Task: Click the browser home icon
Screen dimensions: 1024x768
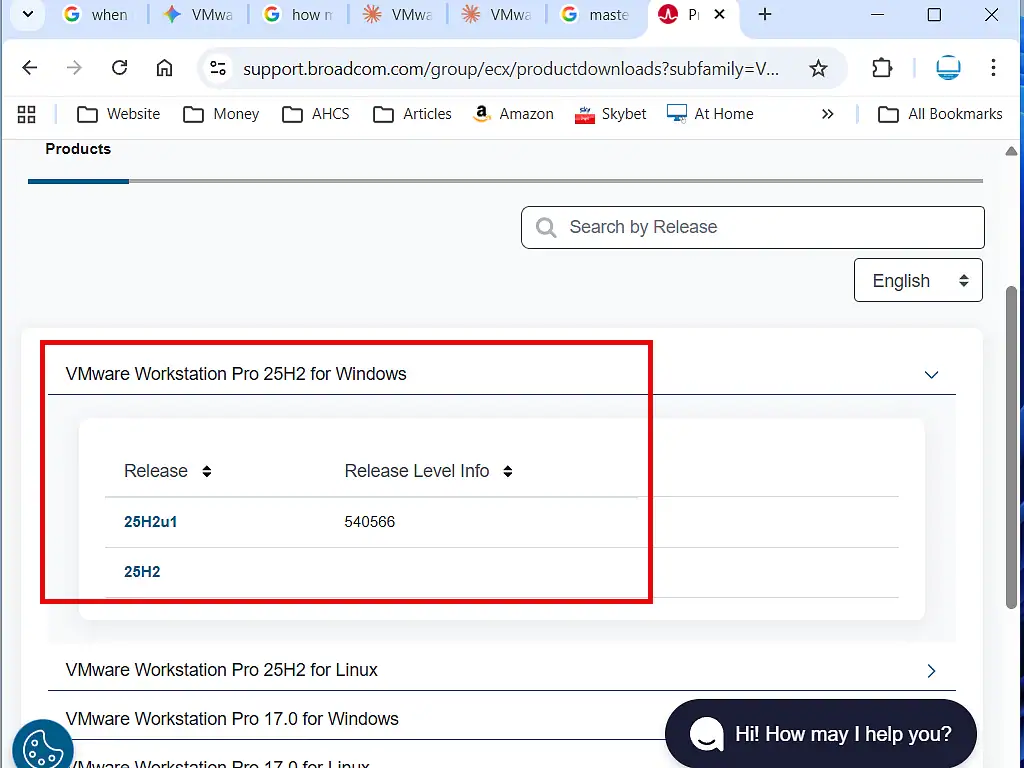Action: (164, 67)
